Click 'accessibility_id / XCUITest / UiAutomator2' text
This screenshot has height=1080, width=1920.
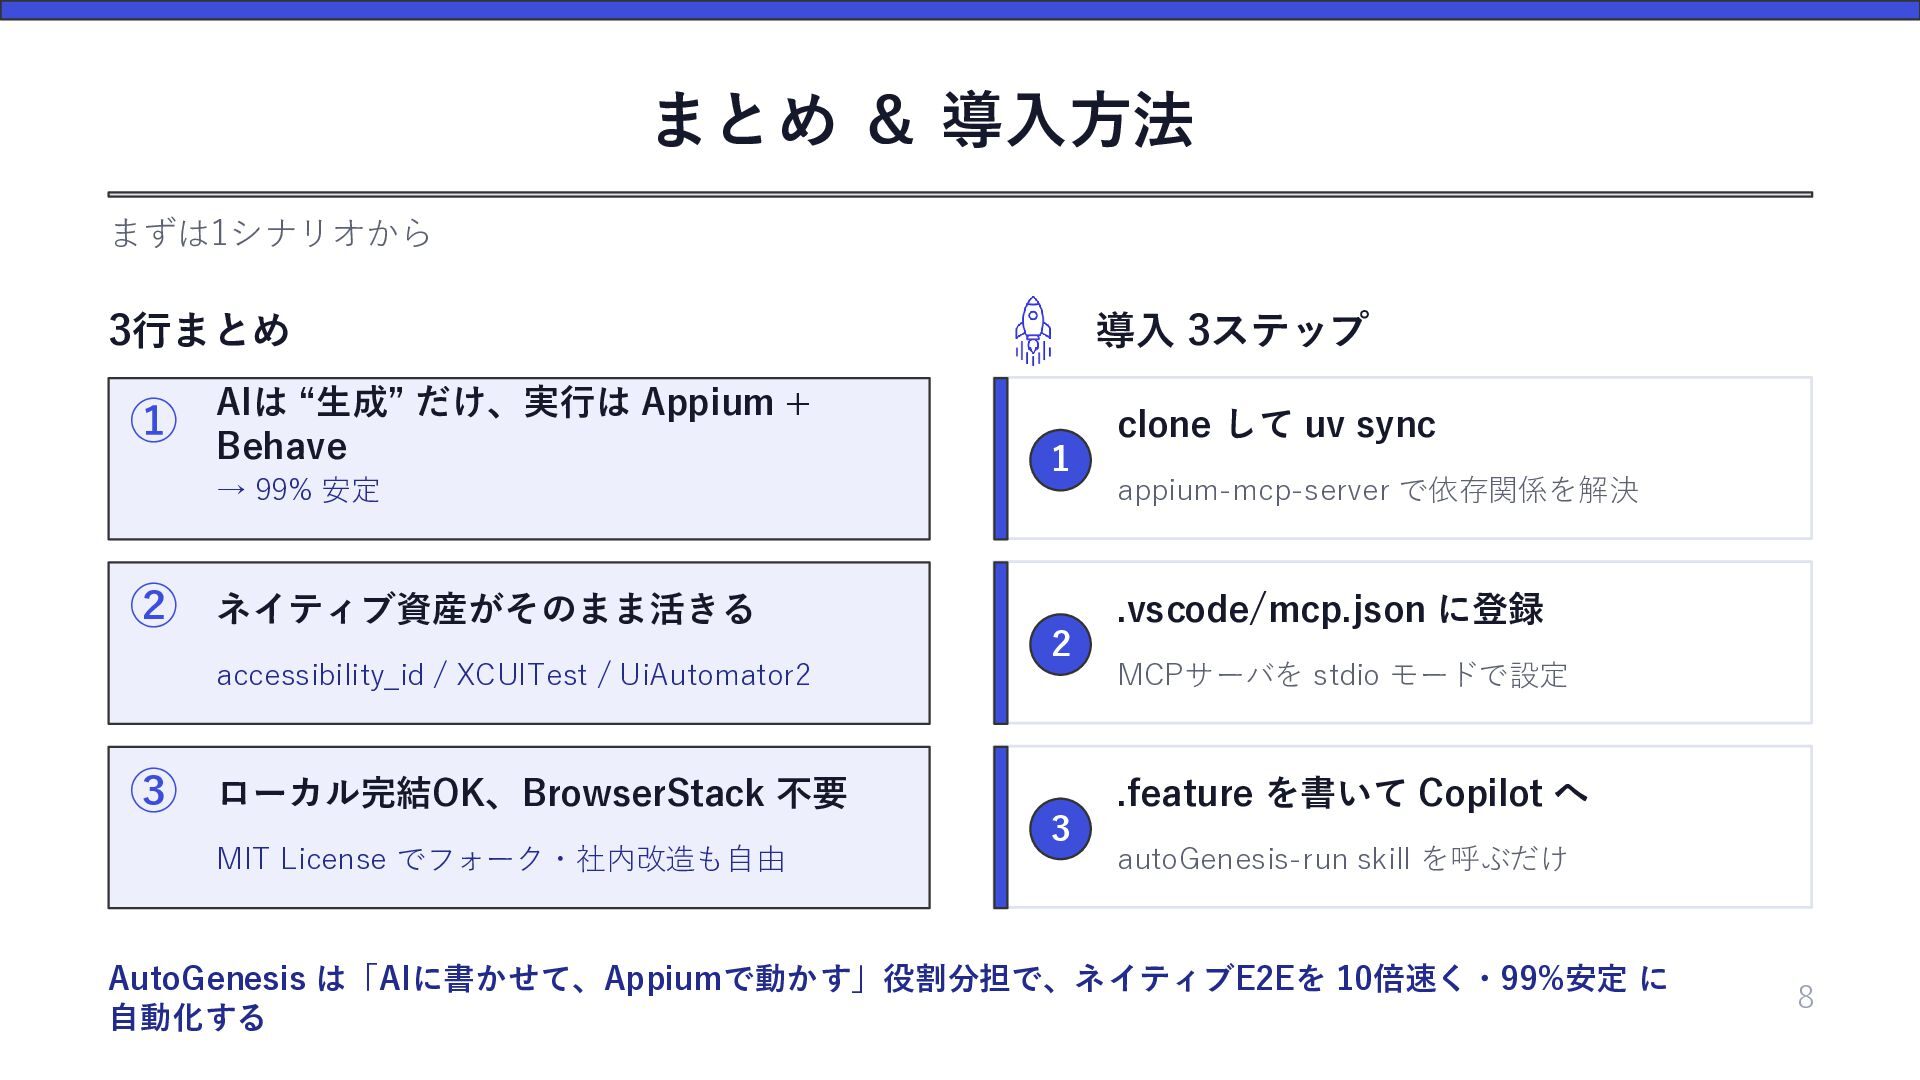(x=514, y=675)
